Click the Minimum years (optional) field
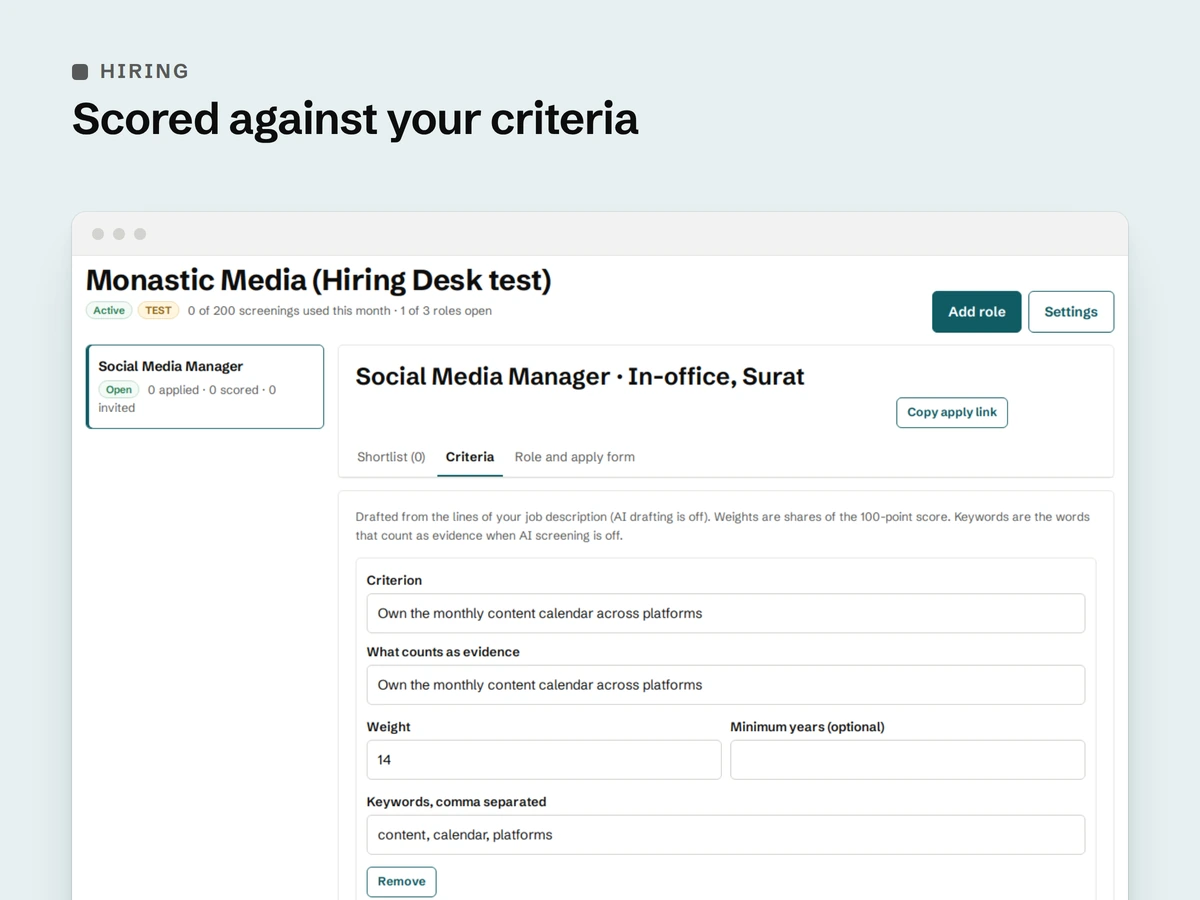Image resolution: width=1200 pixels, height=900 pixels. click(907, 760)
